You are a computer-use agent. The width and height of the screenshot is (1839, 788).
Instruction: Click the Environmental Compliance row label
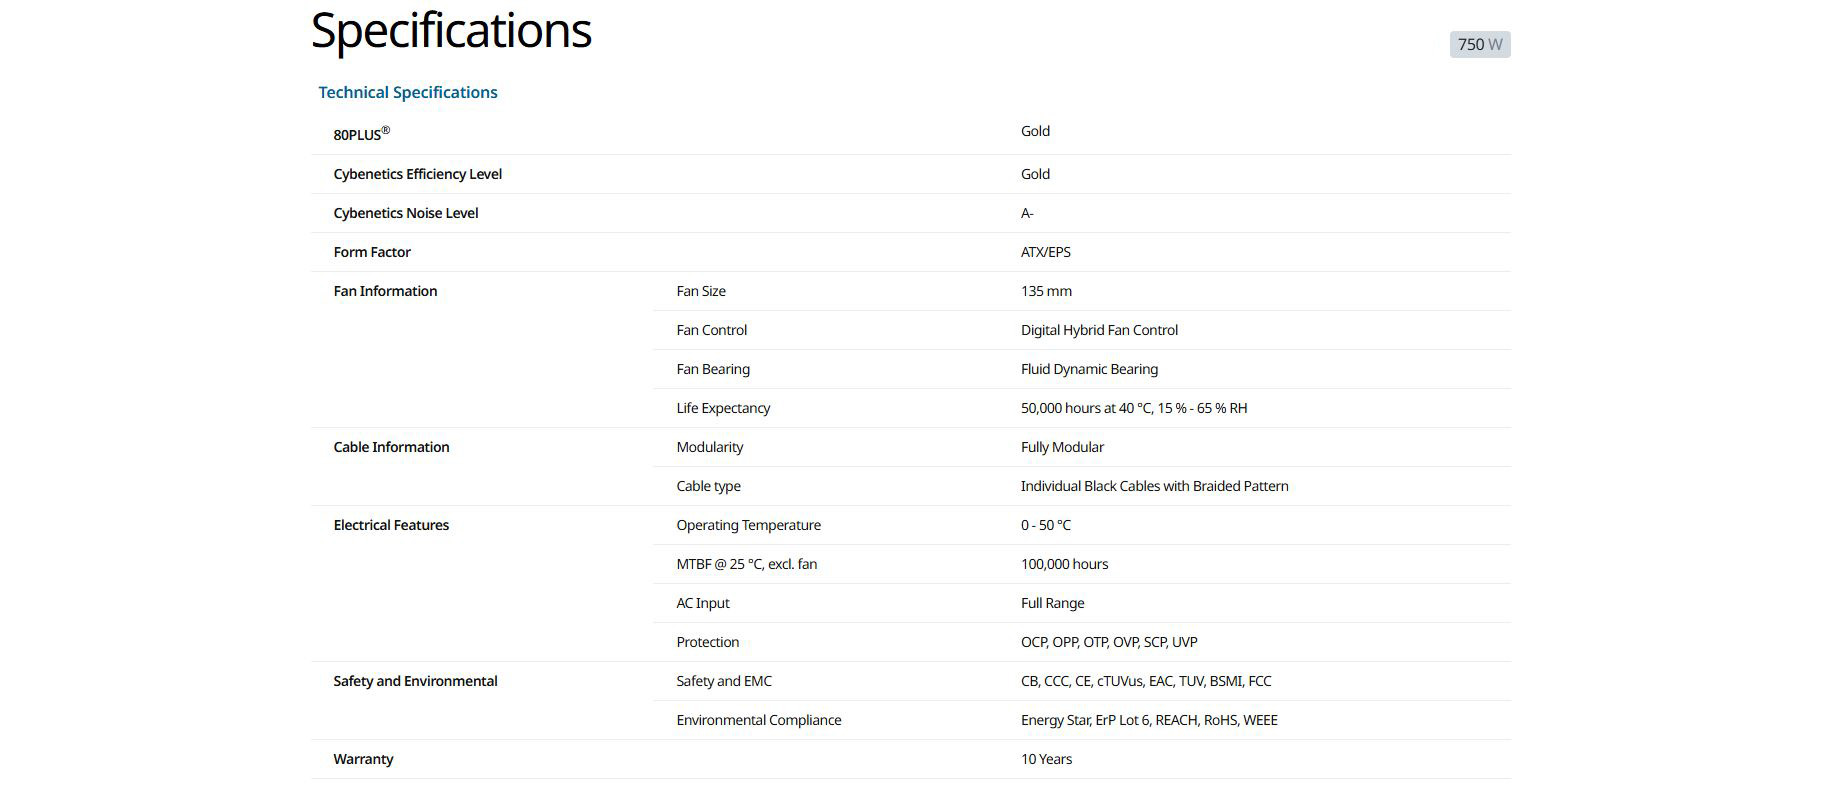point(758,720)
